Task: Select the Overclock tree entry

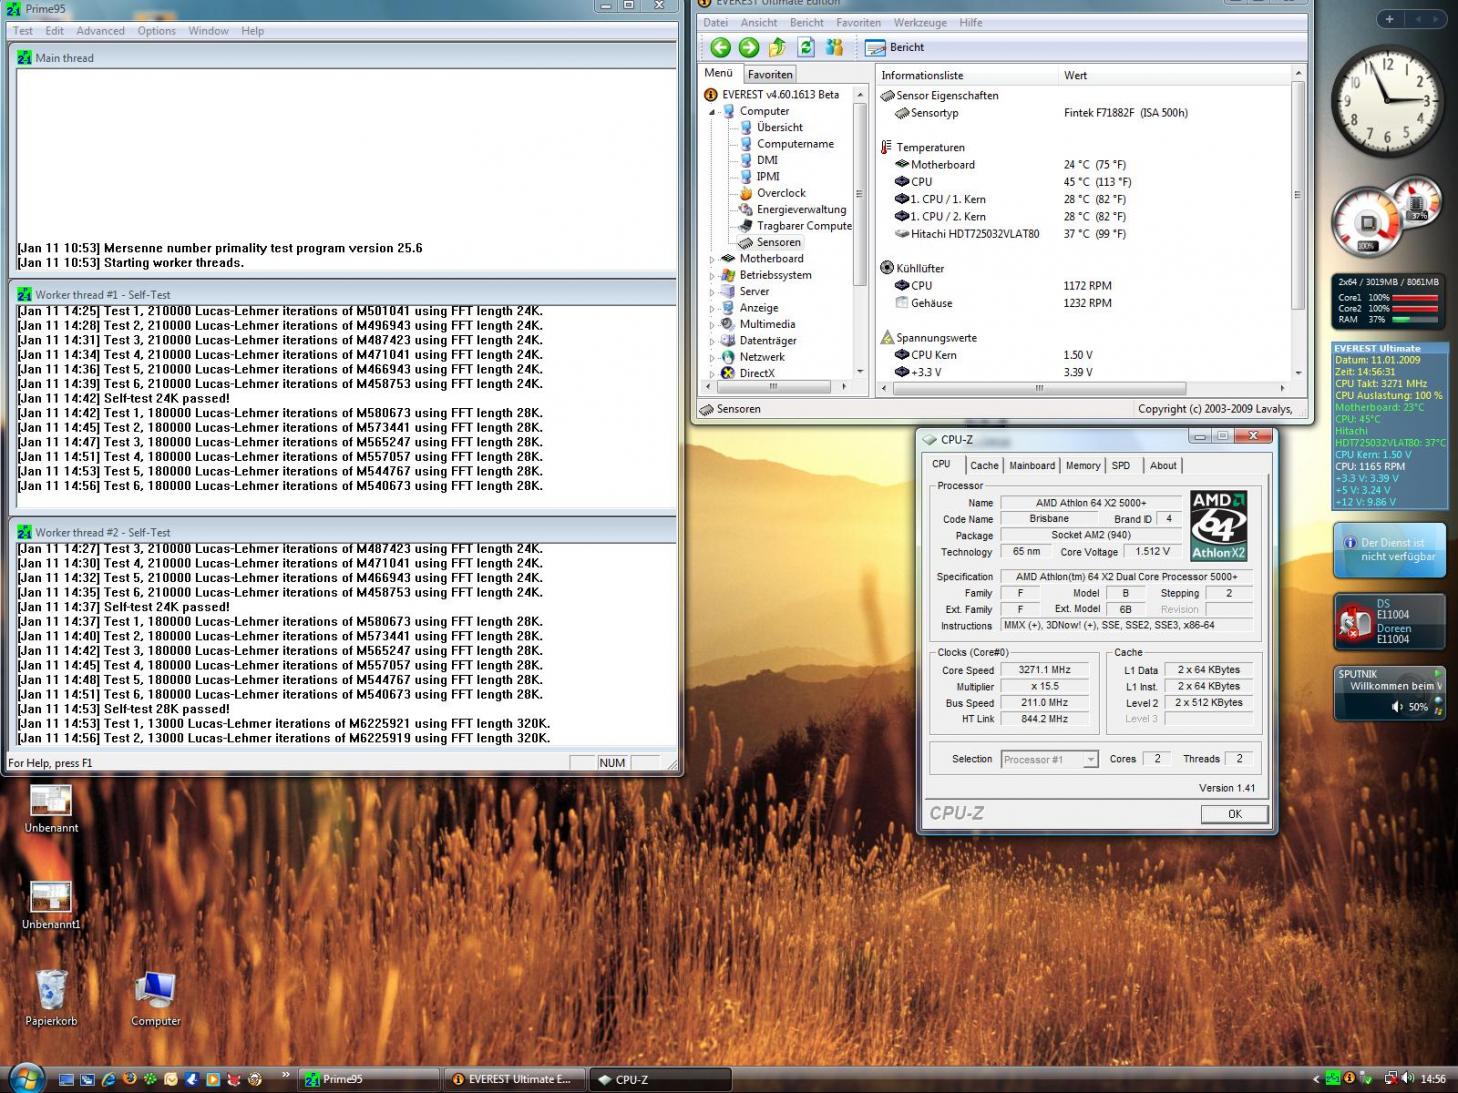Action: click(781, 193)
